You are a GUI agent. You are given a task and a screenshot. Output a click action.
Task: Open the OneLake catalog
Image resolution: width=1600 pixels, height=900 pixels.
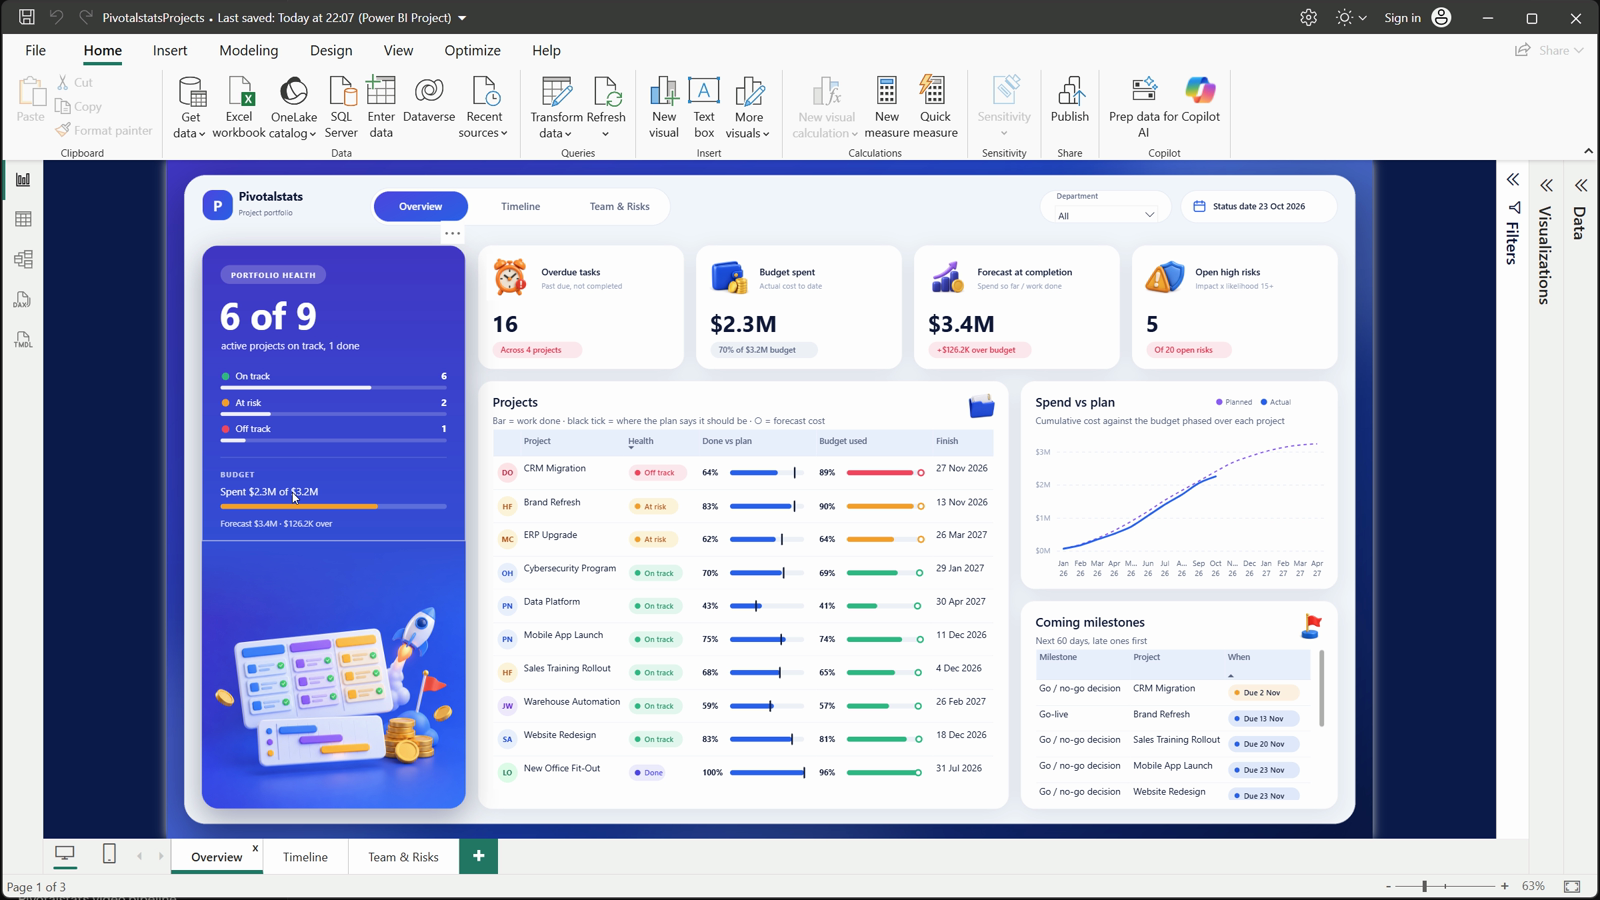[x=293, y=107]
